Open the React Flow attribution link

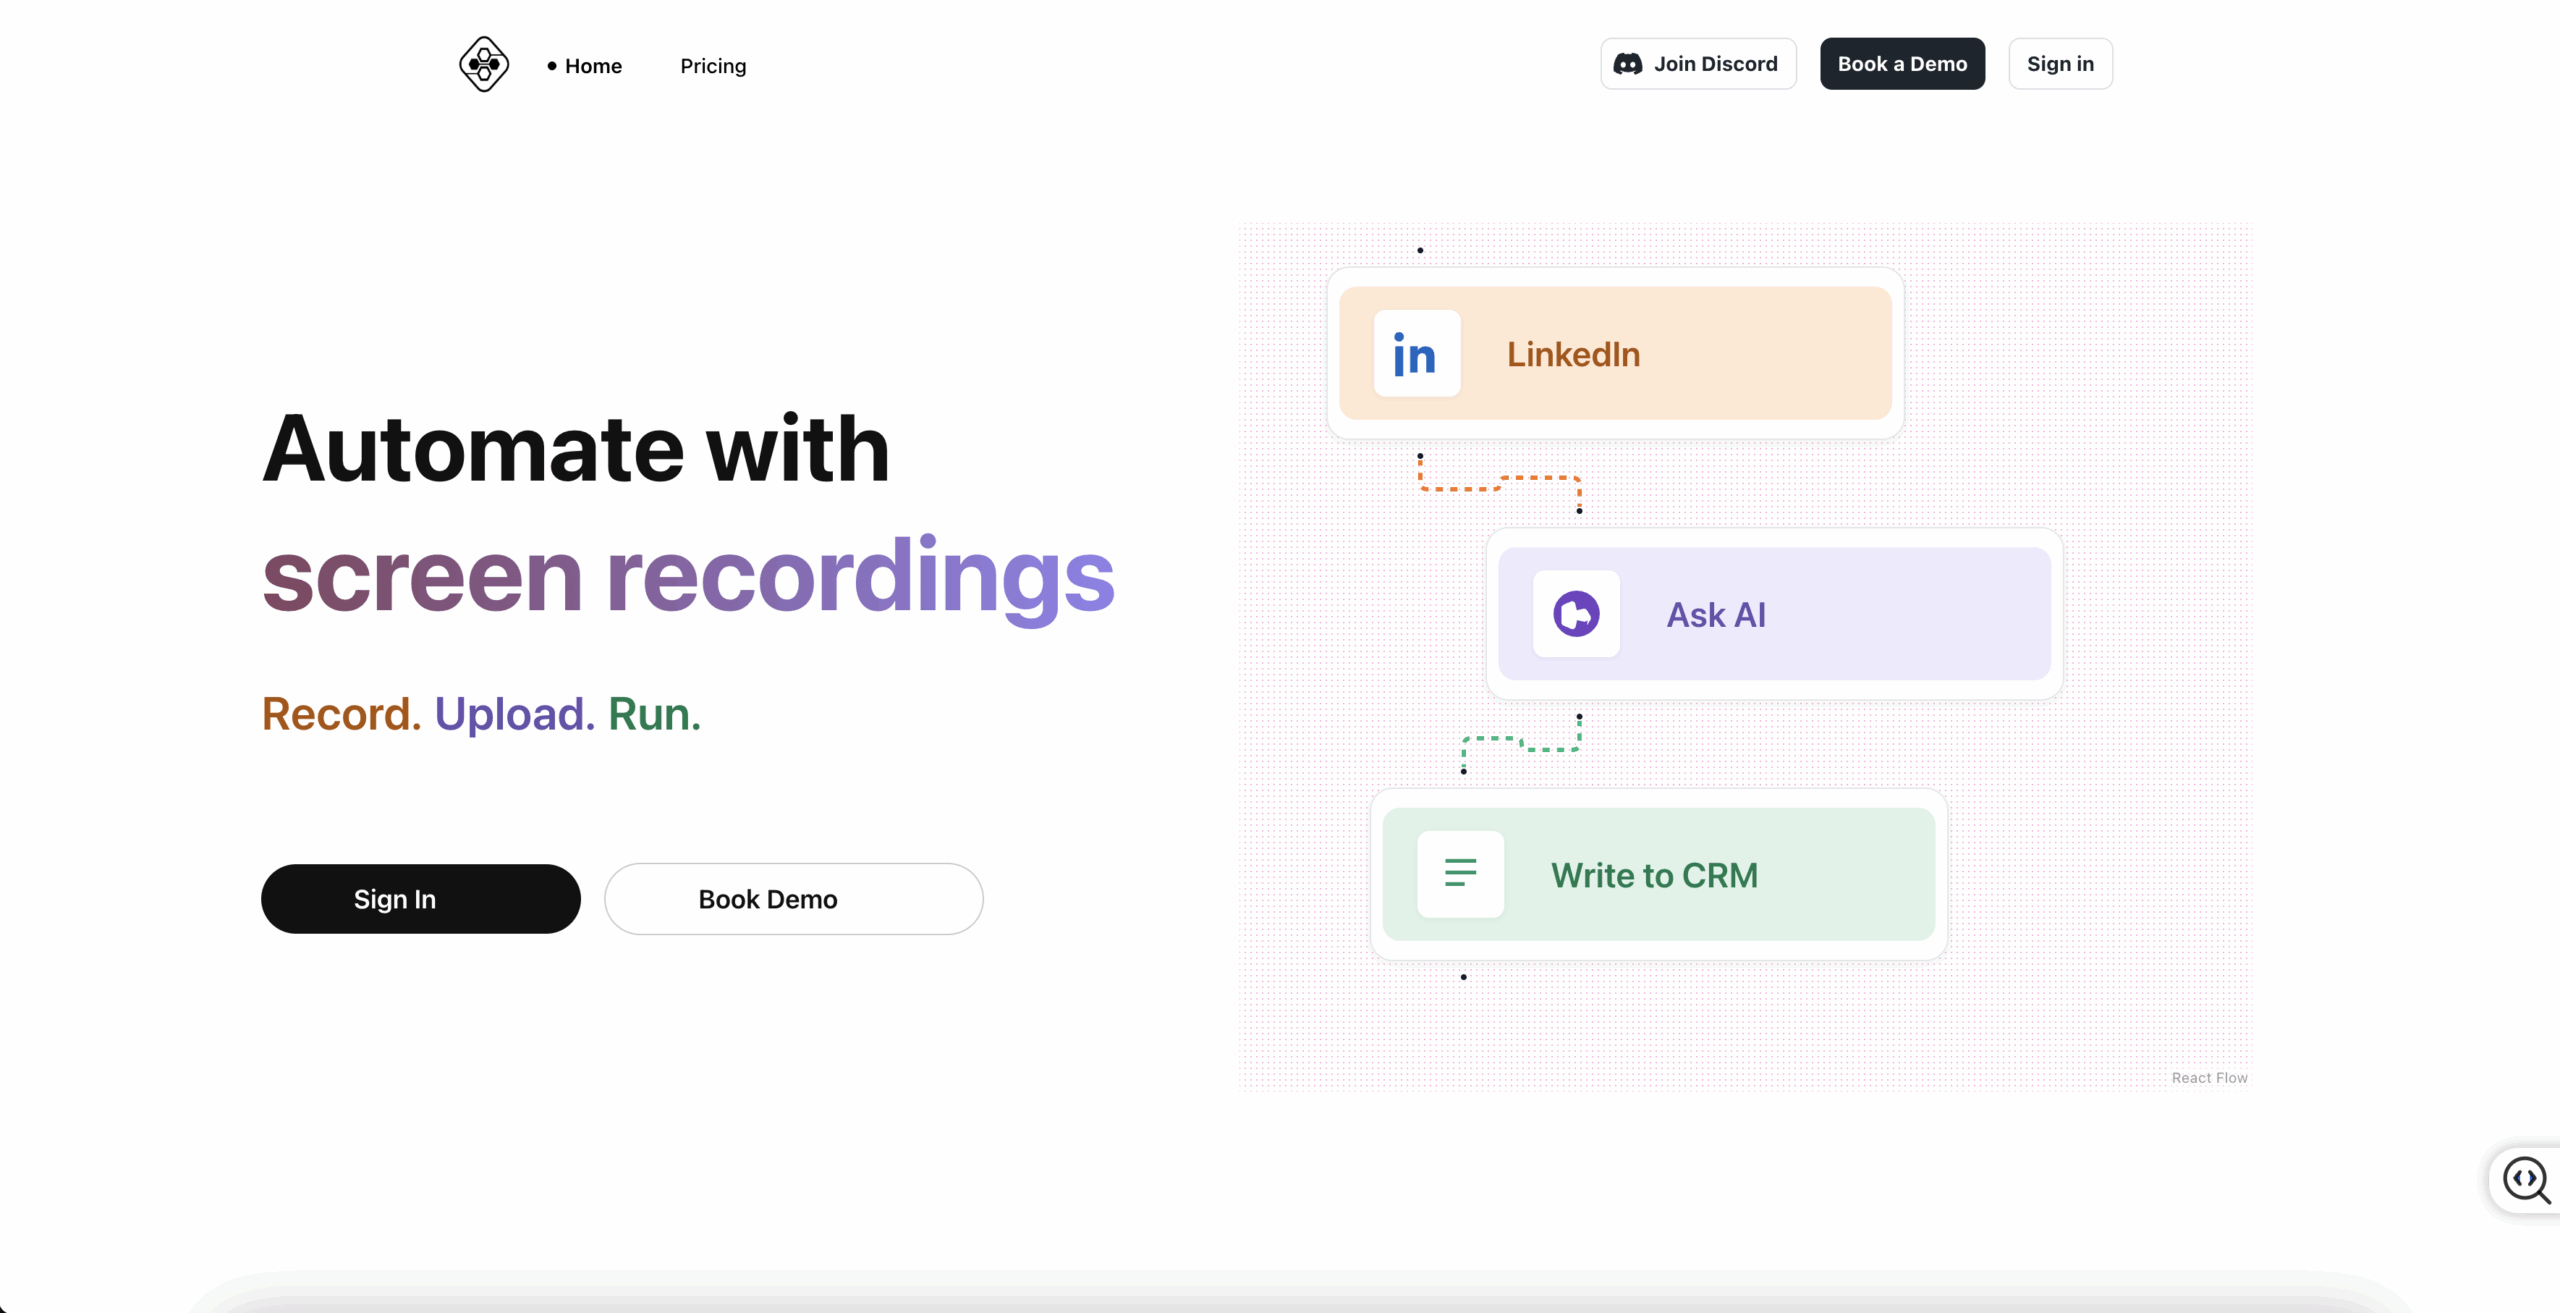tap(2209, 1077)
